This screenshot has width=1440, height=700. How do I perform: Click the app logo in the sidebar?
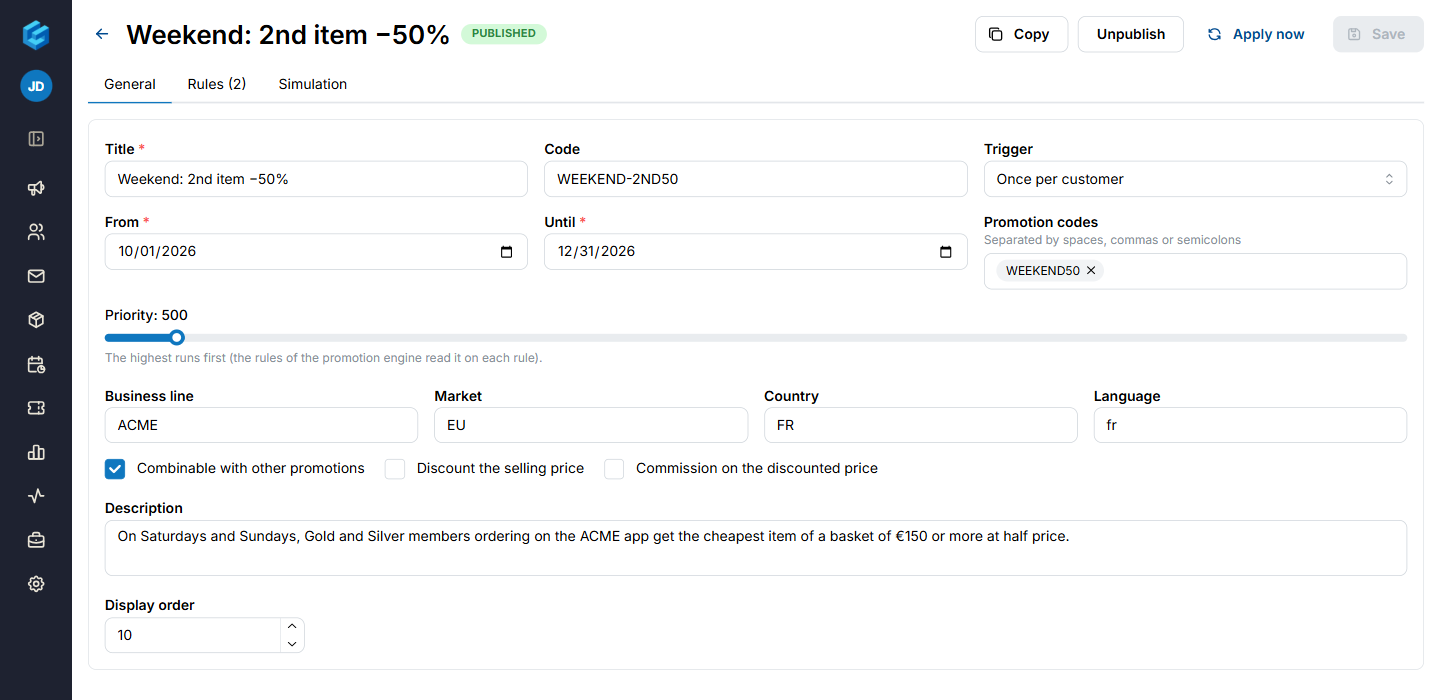click(x=36, y=35)
